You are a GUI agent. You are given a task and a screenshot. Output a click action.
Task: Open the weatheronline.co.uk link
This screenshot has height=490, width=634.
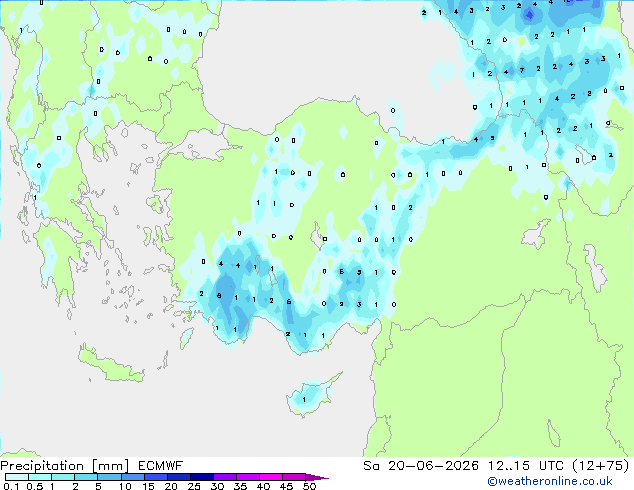[550, 481]
